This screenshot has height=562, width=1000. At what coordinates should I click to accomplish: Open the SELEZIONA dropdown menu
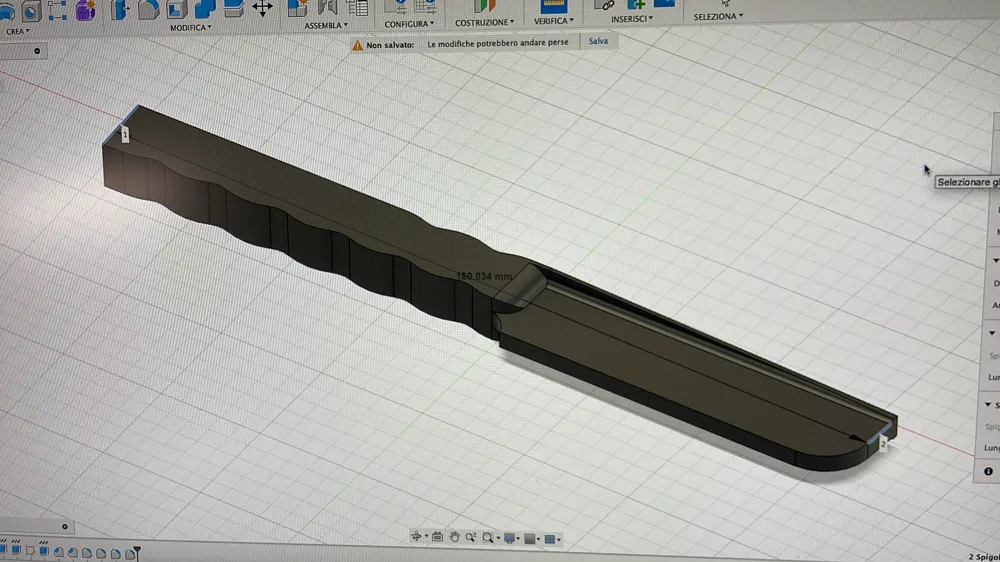[718, 16]
